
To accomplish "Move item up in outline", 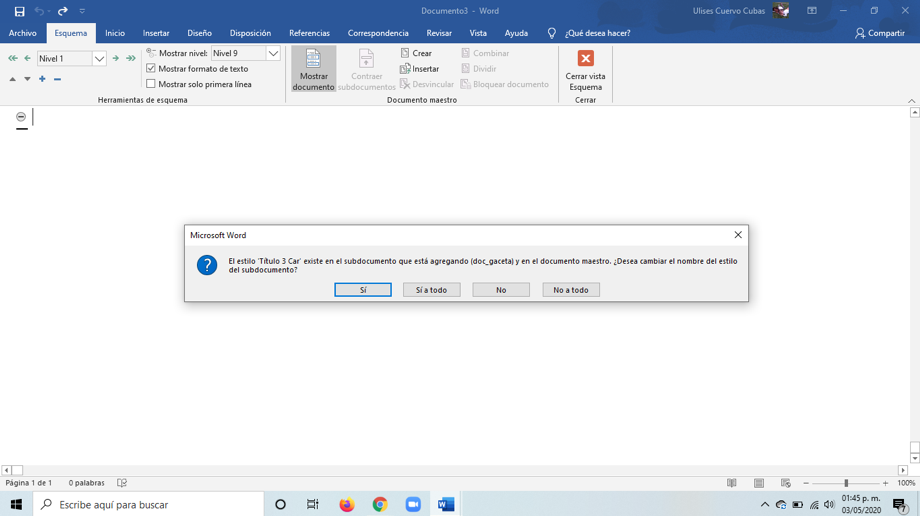I will pos(12,79).
